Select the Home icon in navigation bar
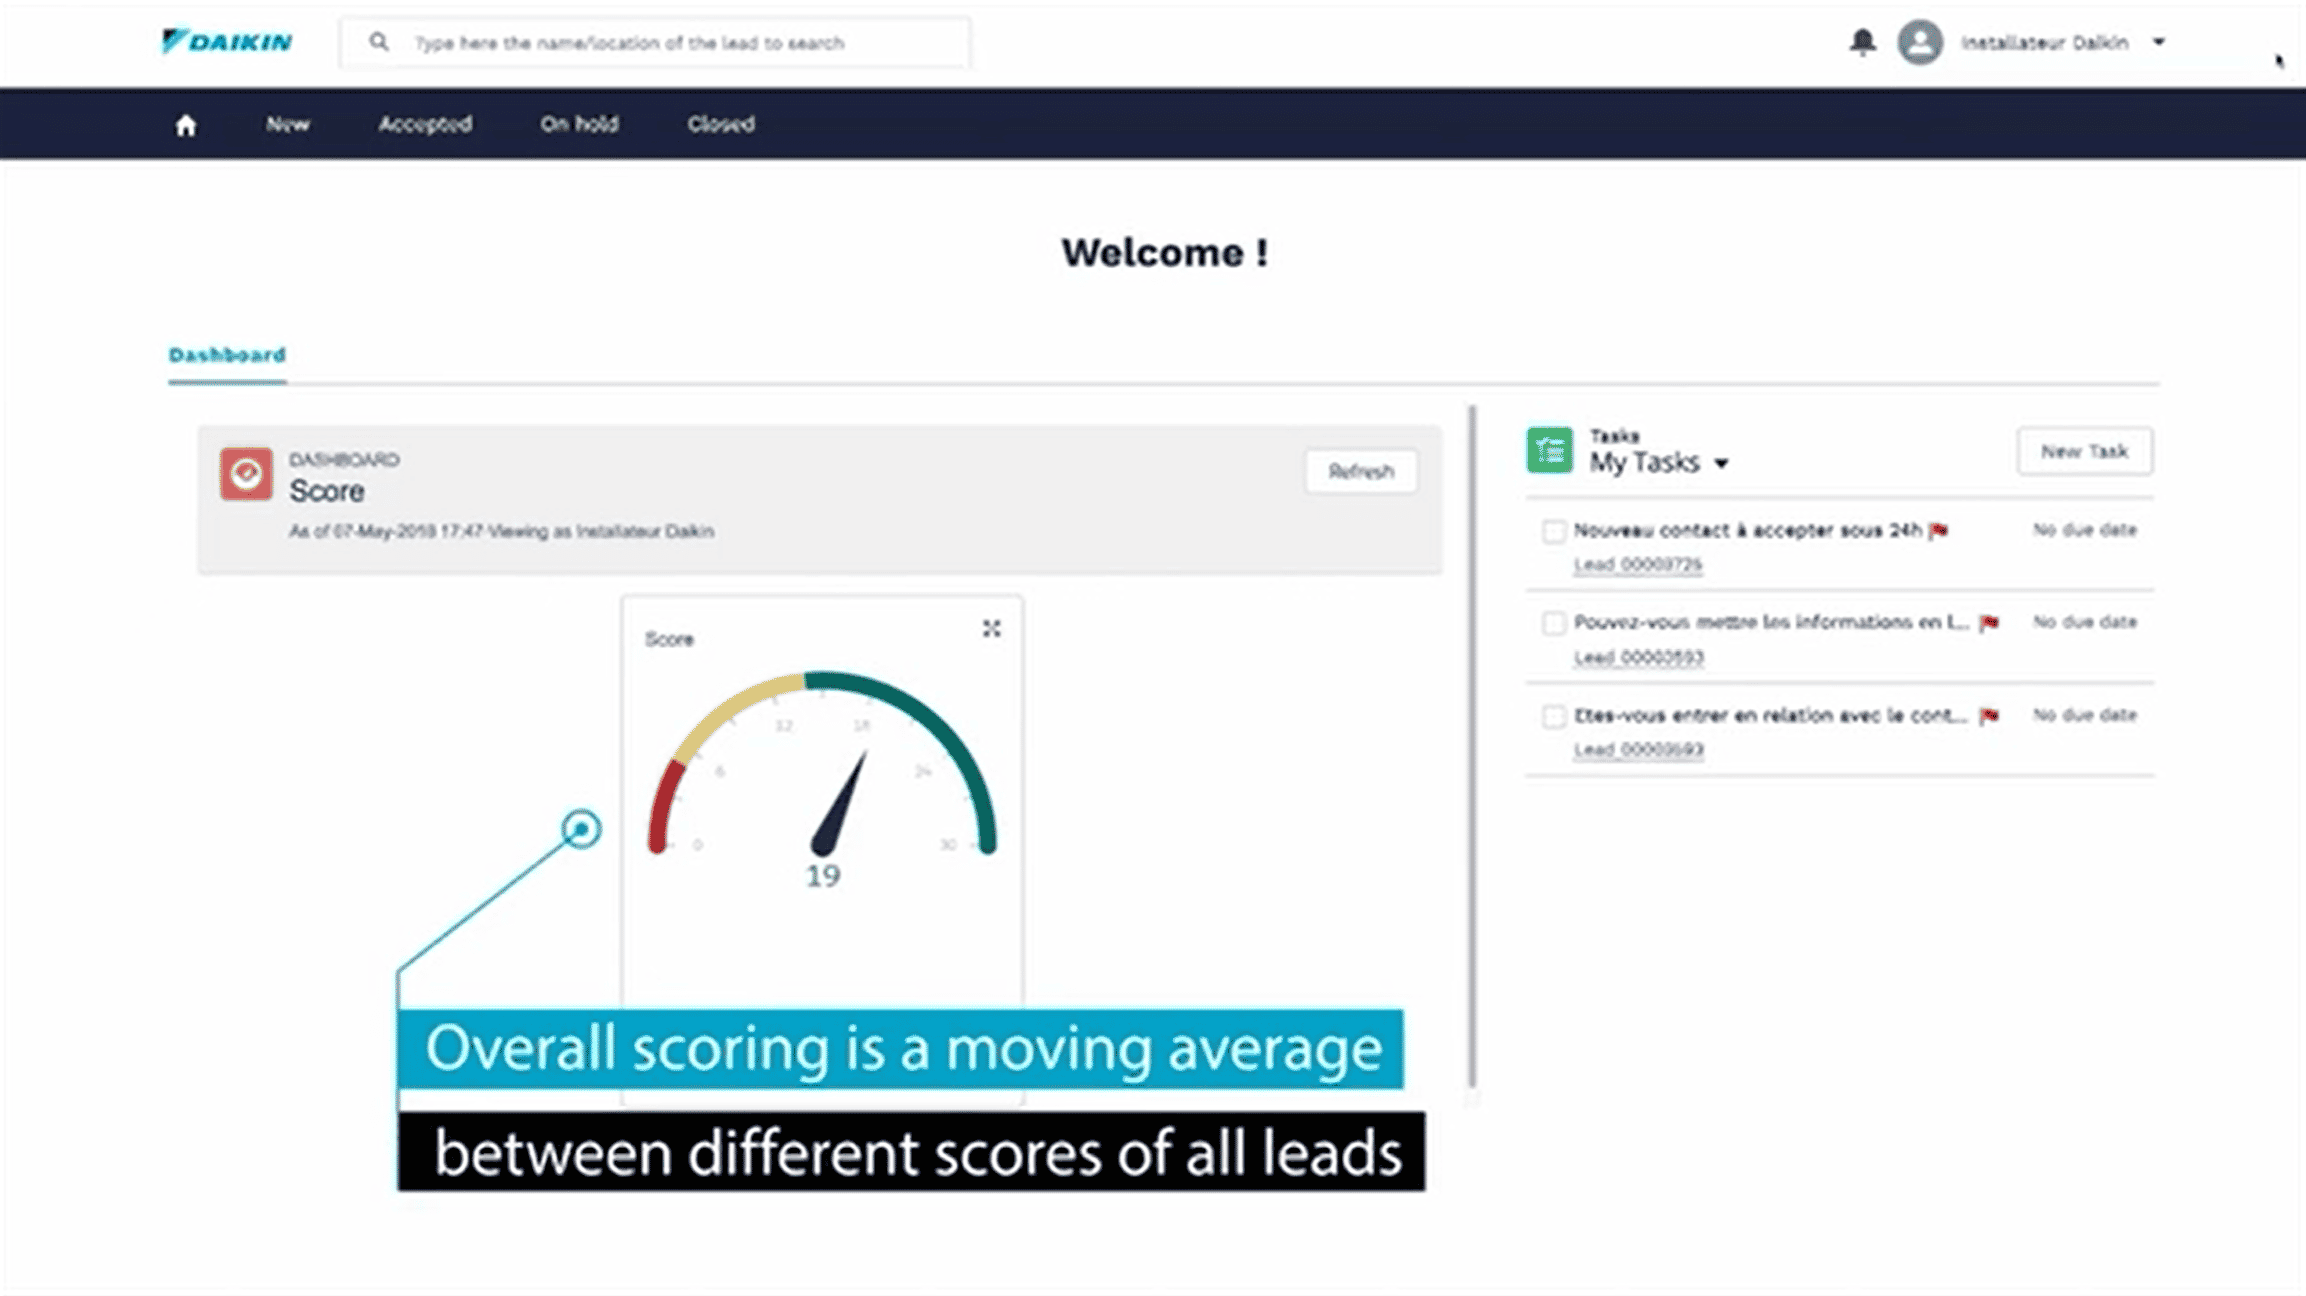 (x=186, y=124)
